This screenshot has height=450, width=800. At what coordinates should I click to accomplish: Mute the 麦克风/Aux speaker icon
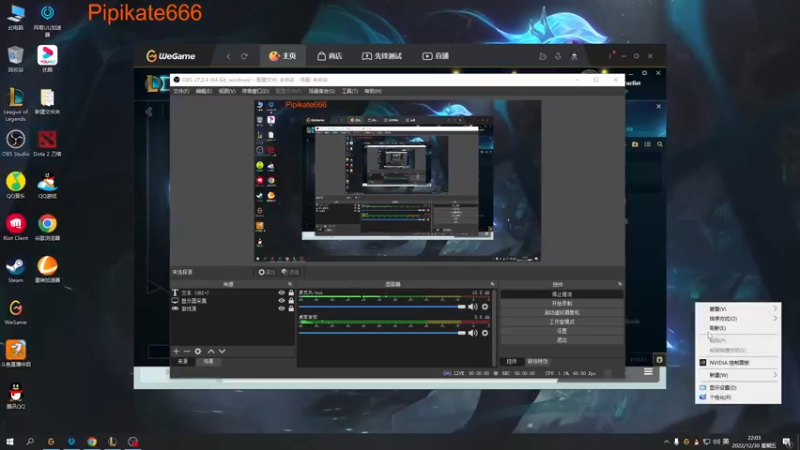point(472,307)
